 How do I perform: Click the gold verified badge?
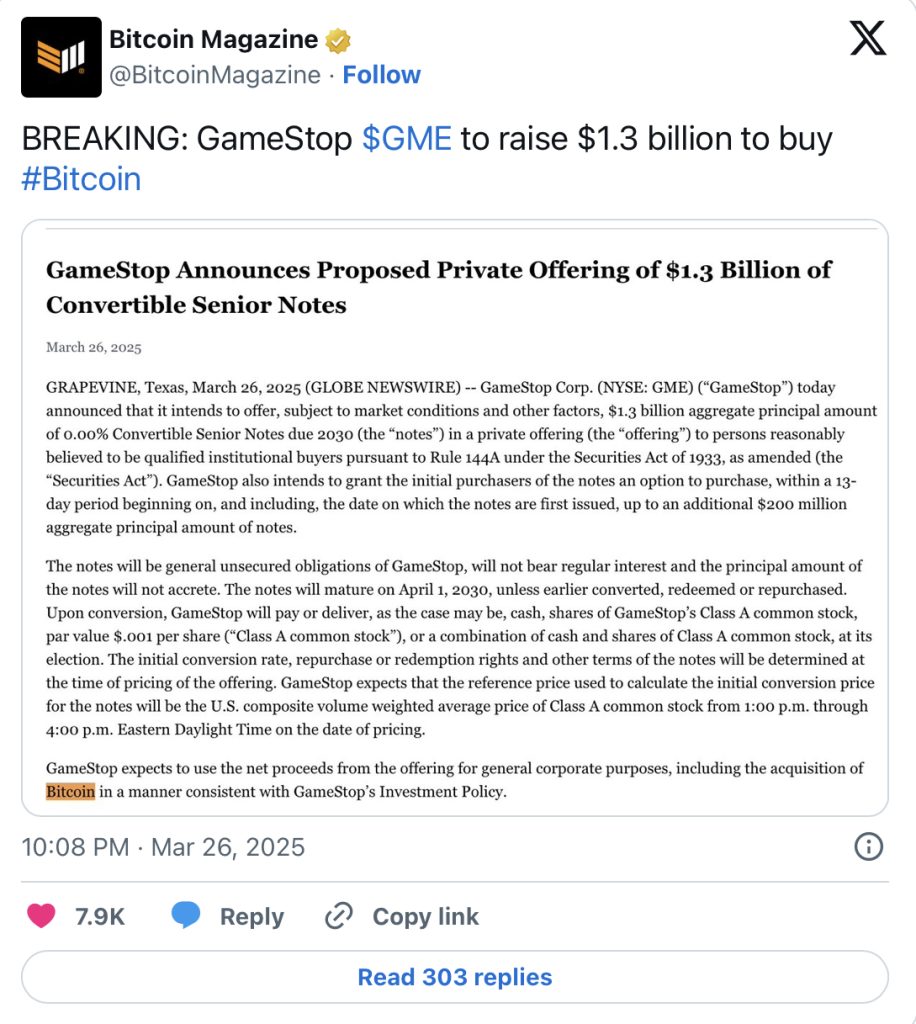[338, 40]
